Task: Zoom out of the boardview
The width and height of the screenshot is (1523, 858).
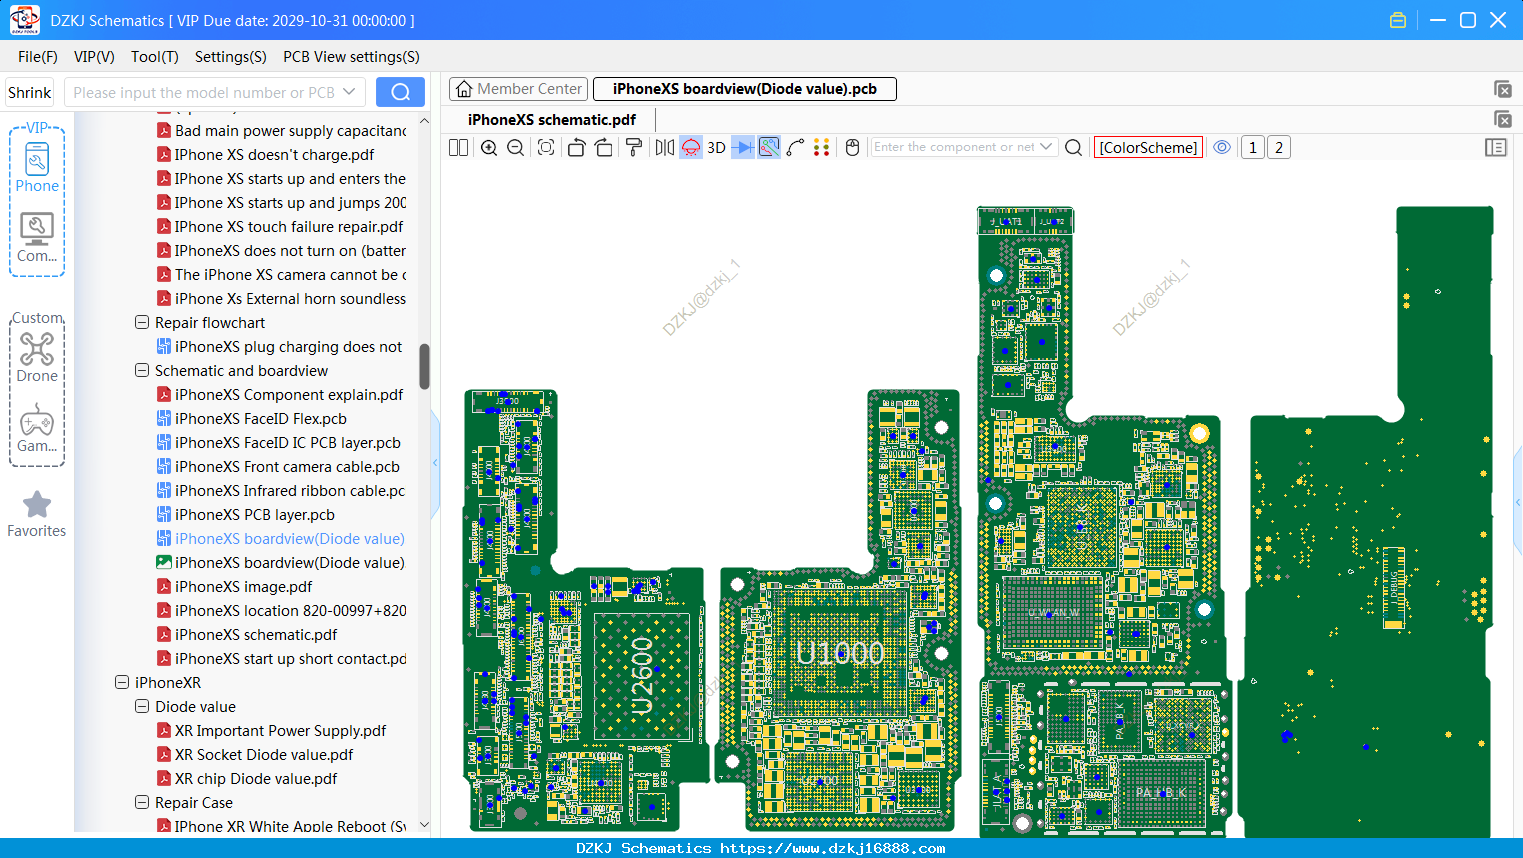Action: pyautogui.click(x=516, y=147)
